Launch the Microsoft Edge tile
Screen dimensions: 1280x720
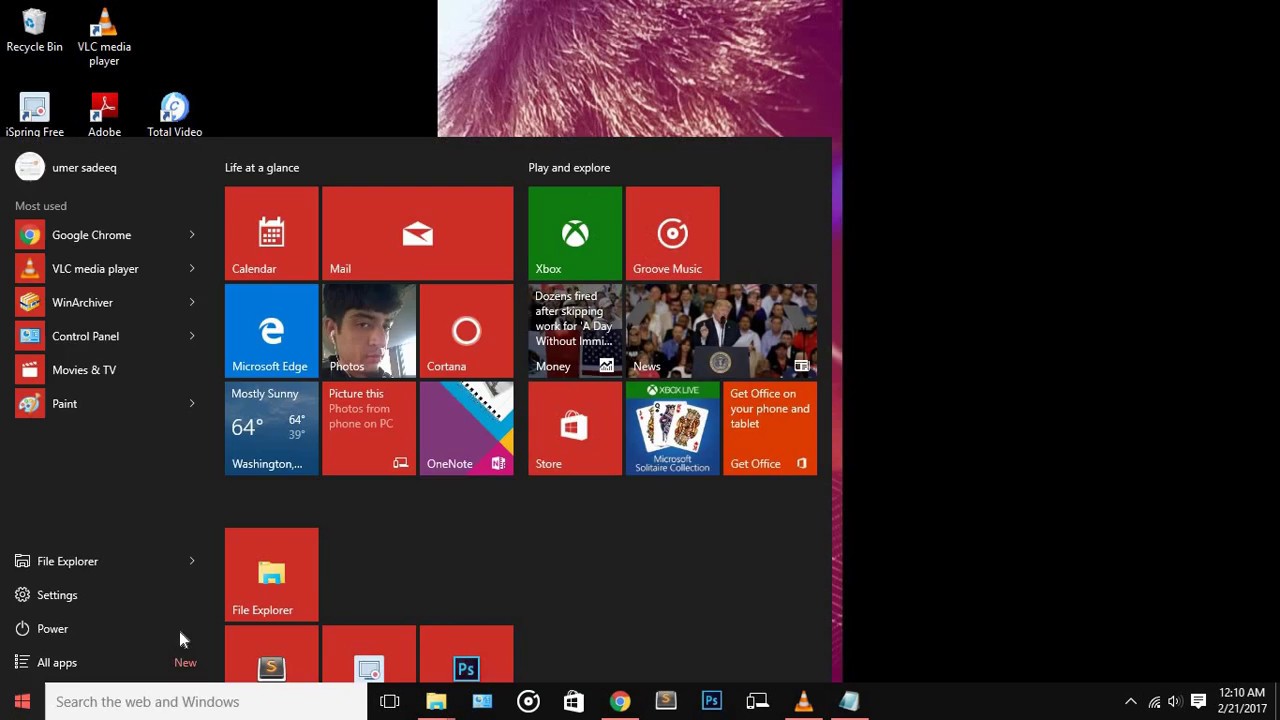(x=271, y=330)
